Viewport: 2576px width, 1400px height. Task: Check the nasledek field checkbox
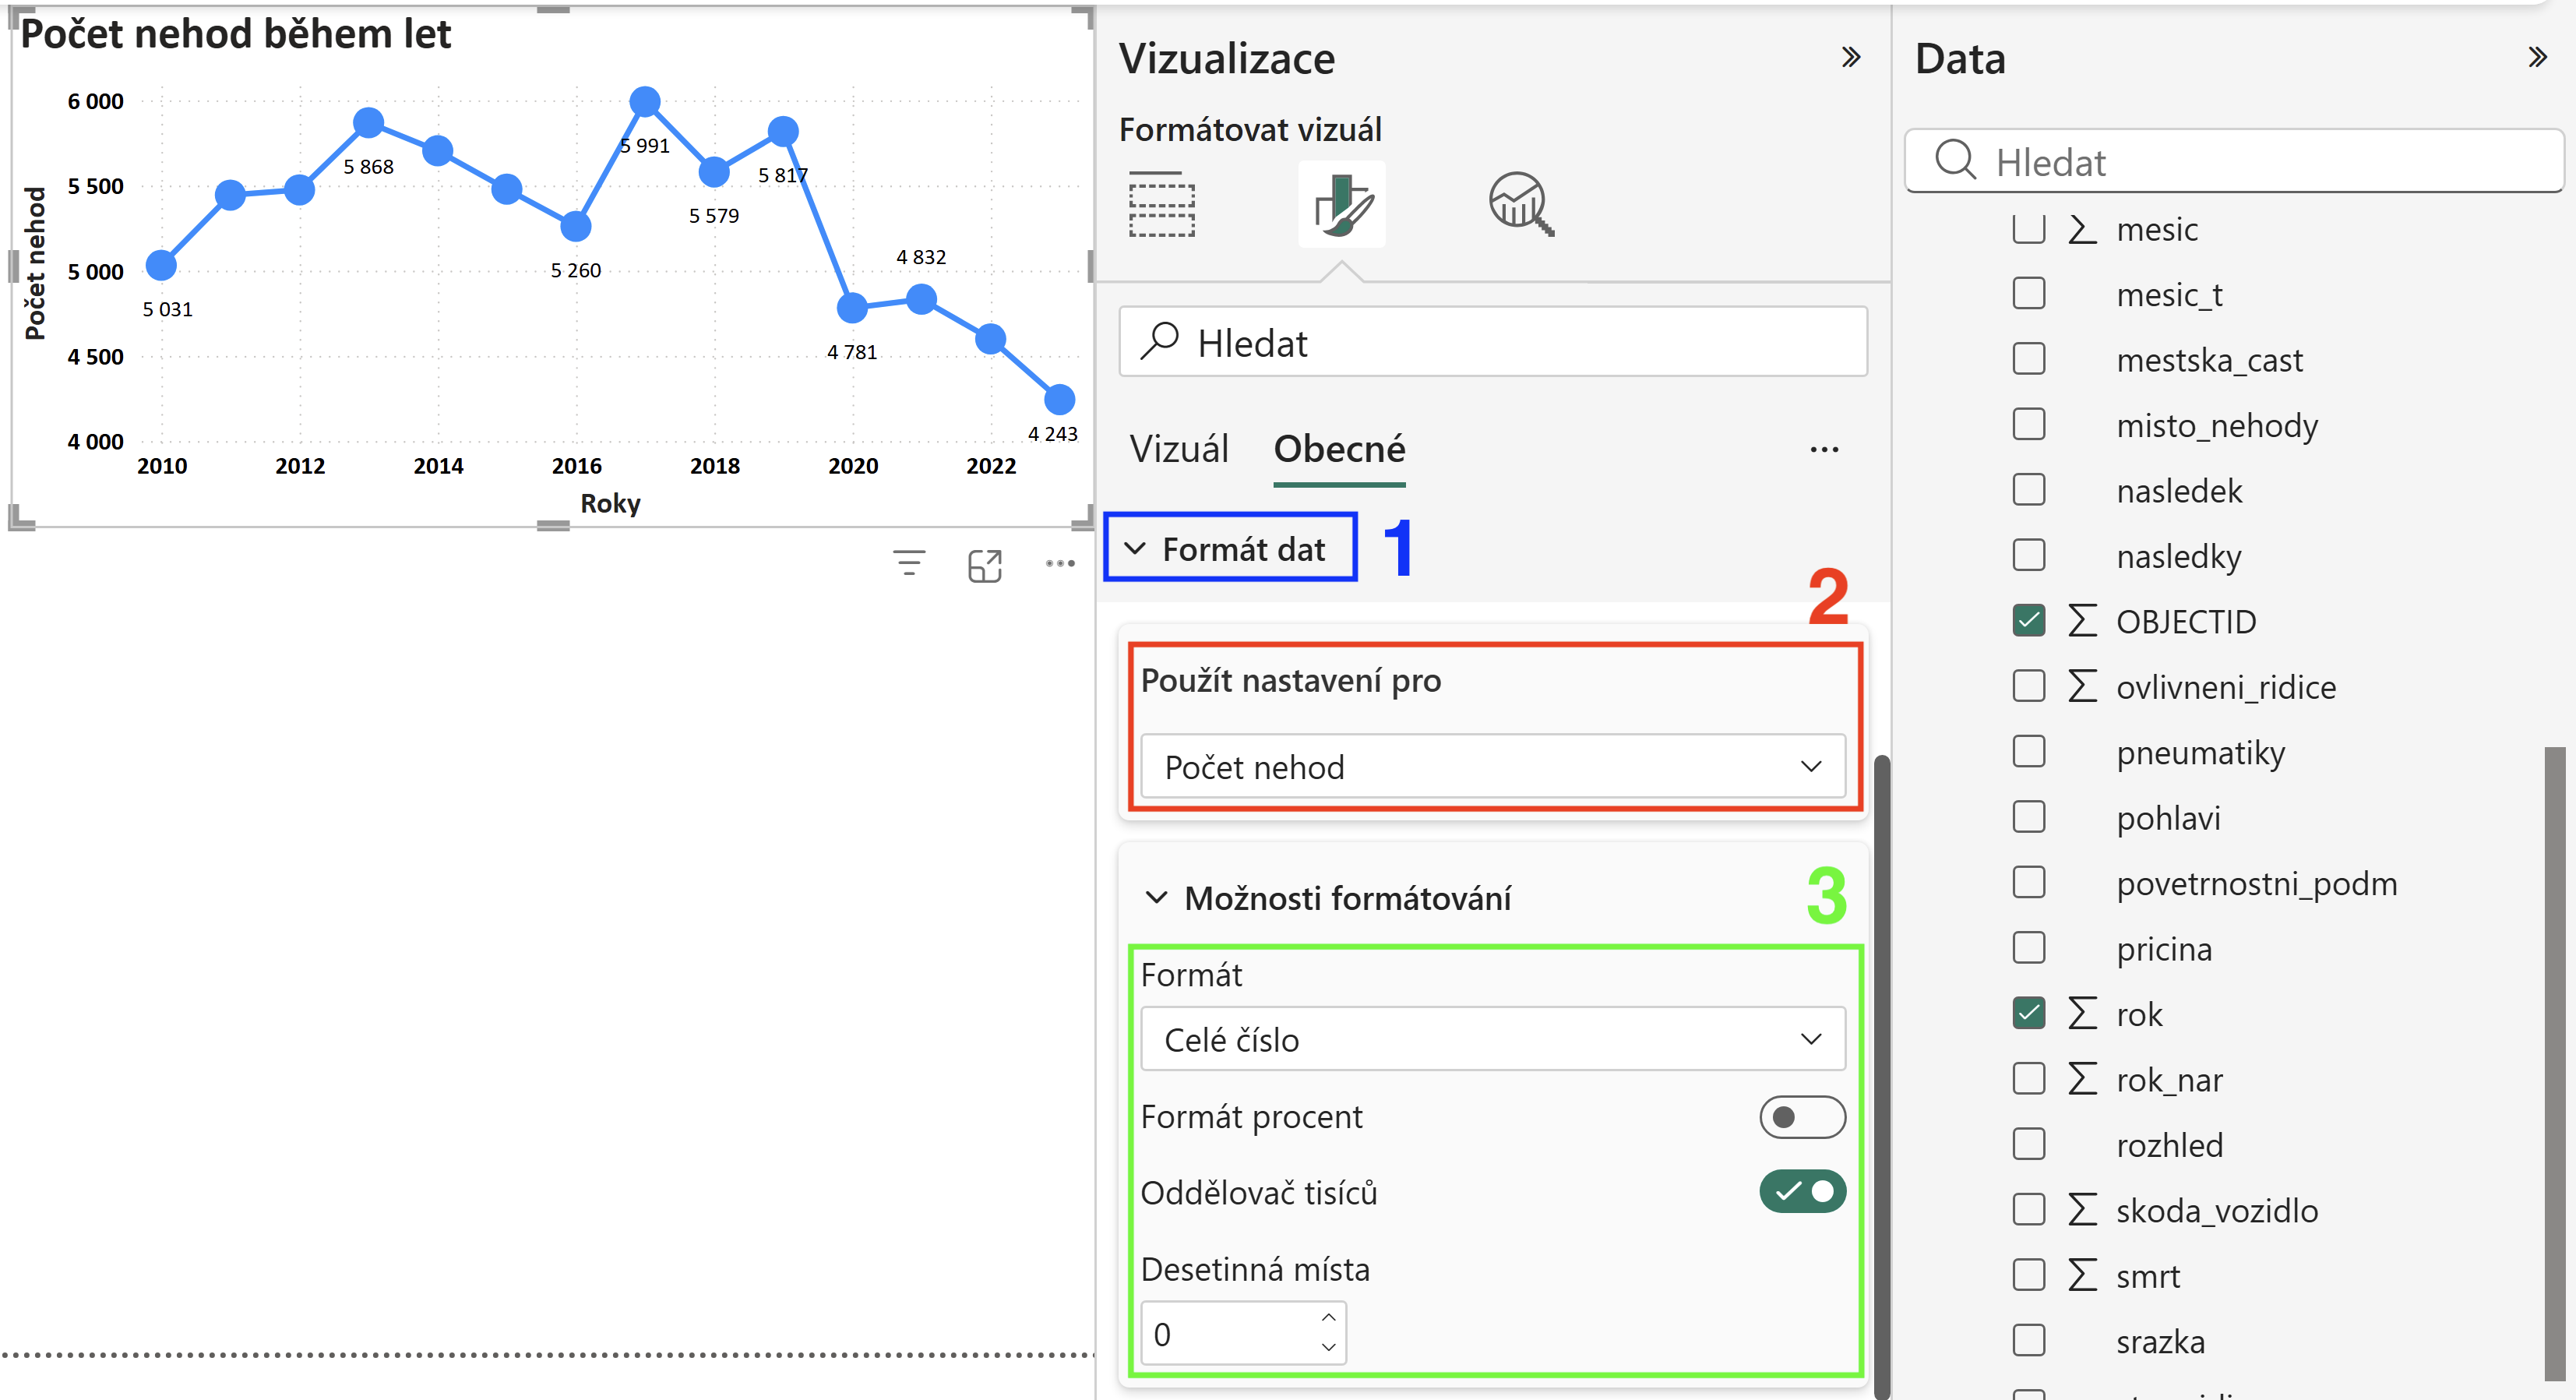pos(2029,490)
